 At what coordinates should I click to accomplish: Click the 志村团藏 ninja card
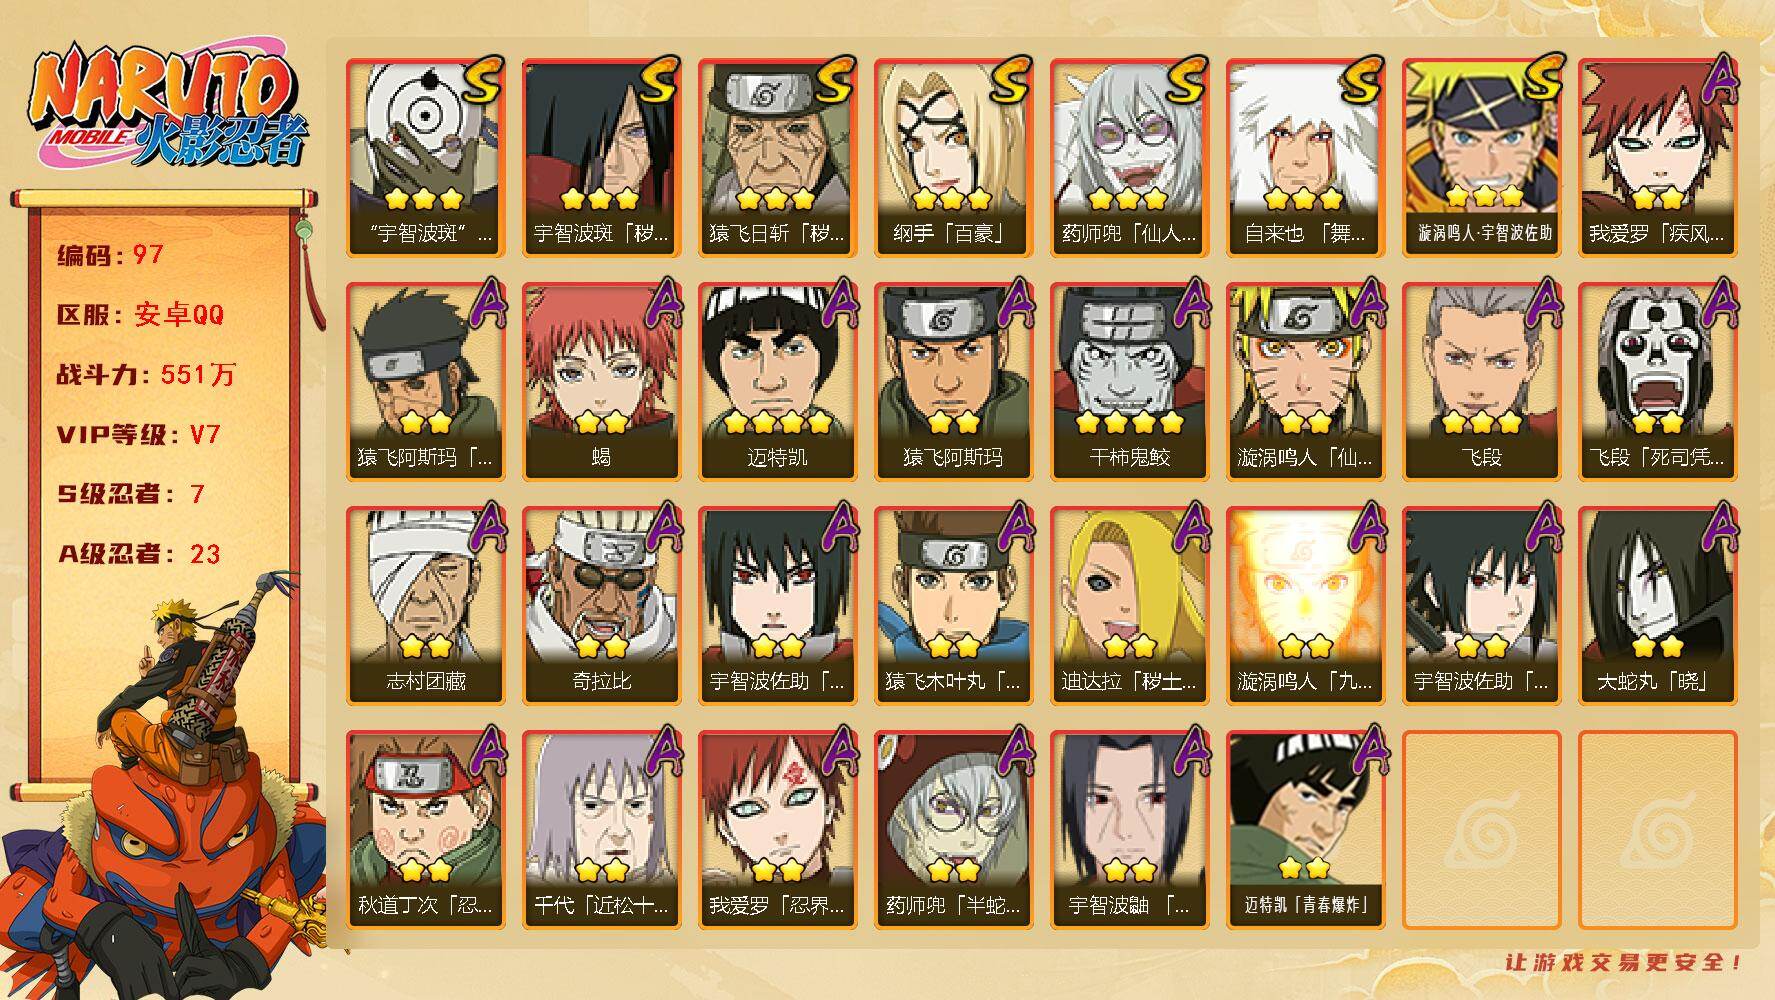tap(425, 605)
